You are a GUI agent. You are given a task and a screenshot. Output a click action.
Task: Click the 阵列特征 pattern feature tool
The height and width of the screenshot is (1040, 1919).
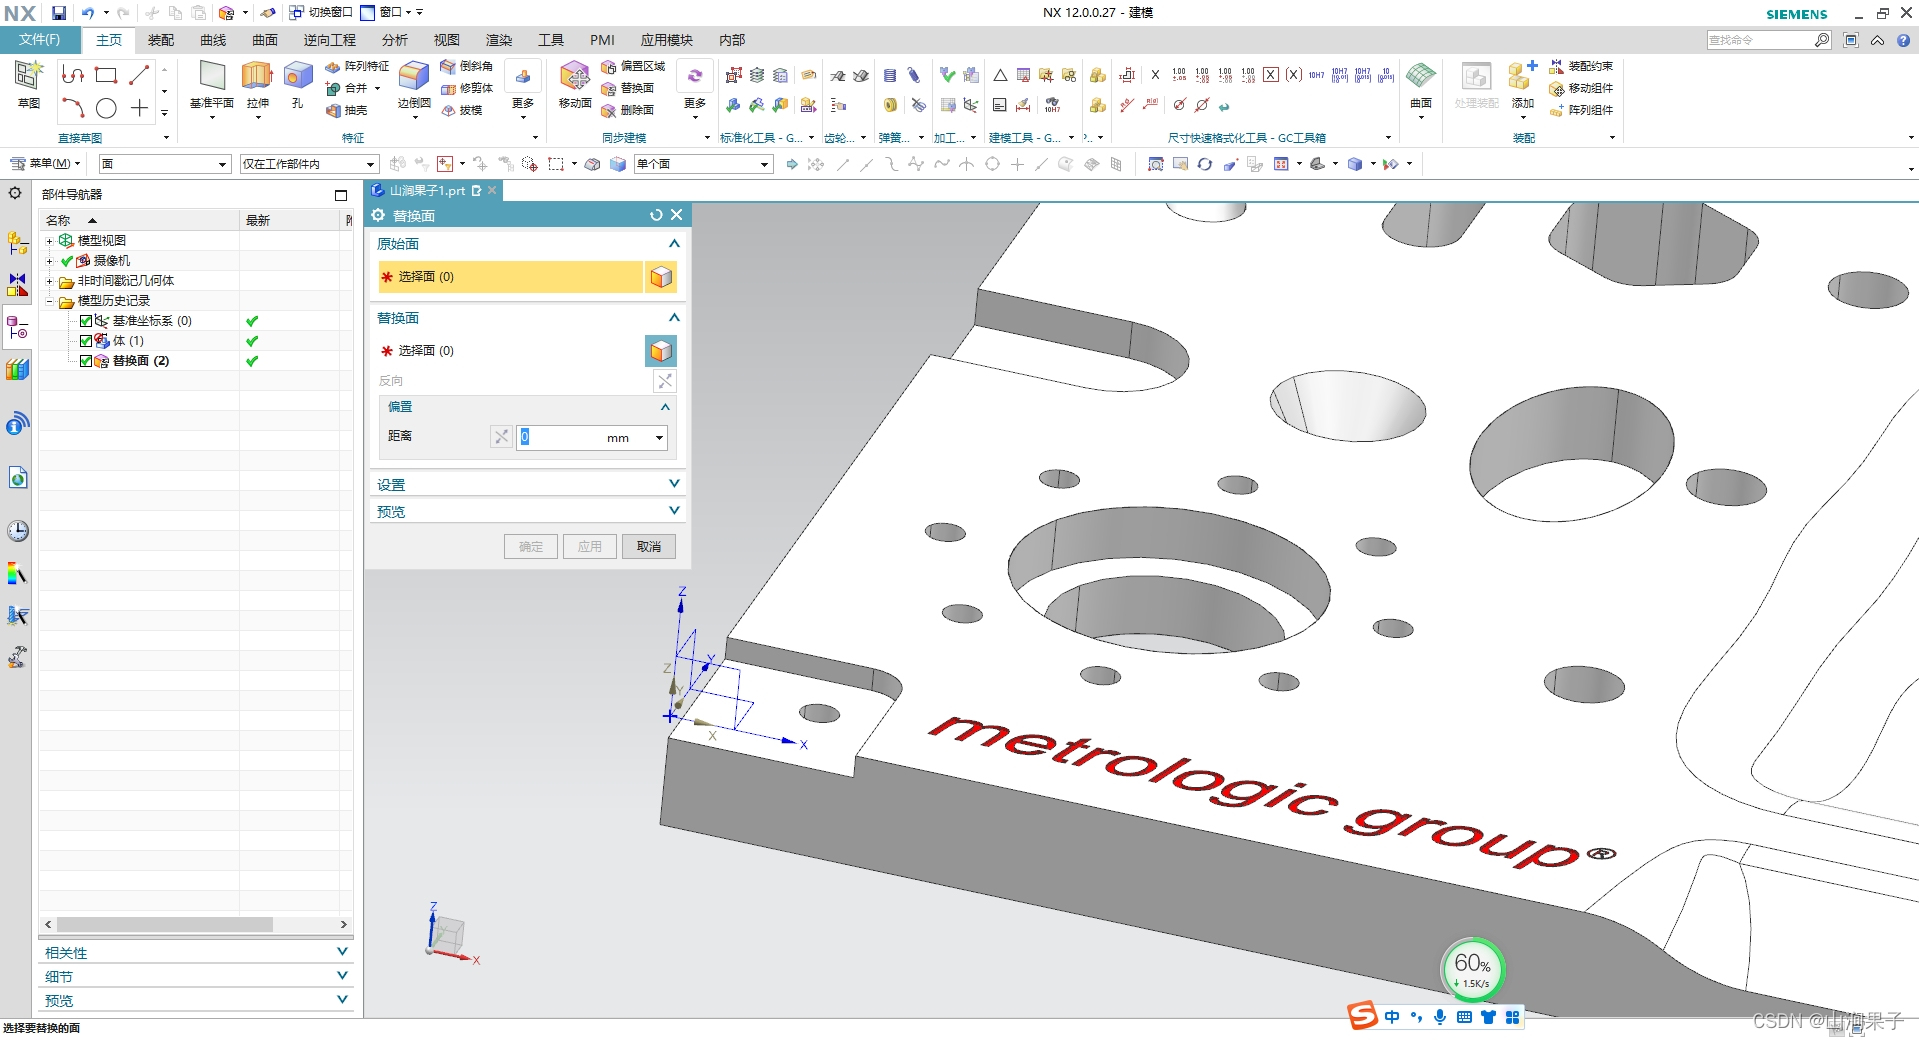click(x=357, y=66)
